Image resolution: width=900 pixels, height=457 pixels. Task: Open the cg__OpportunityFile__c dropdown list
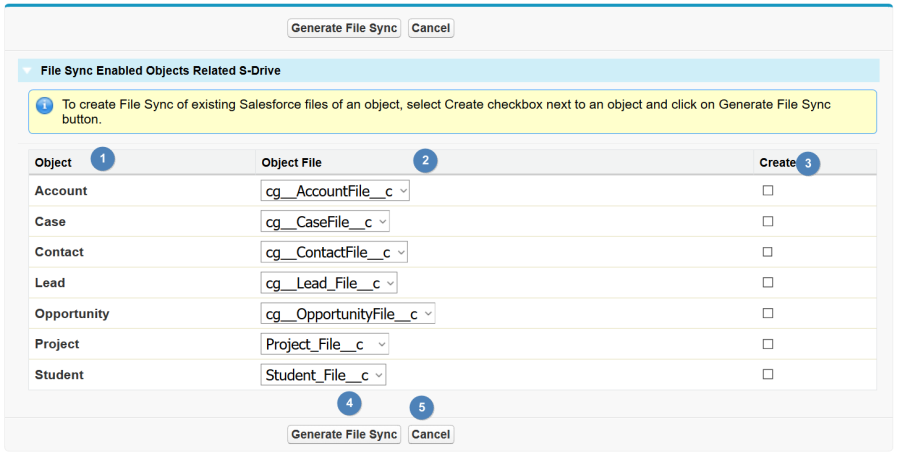(x=348, y=314)
